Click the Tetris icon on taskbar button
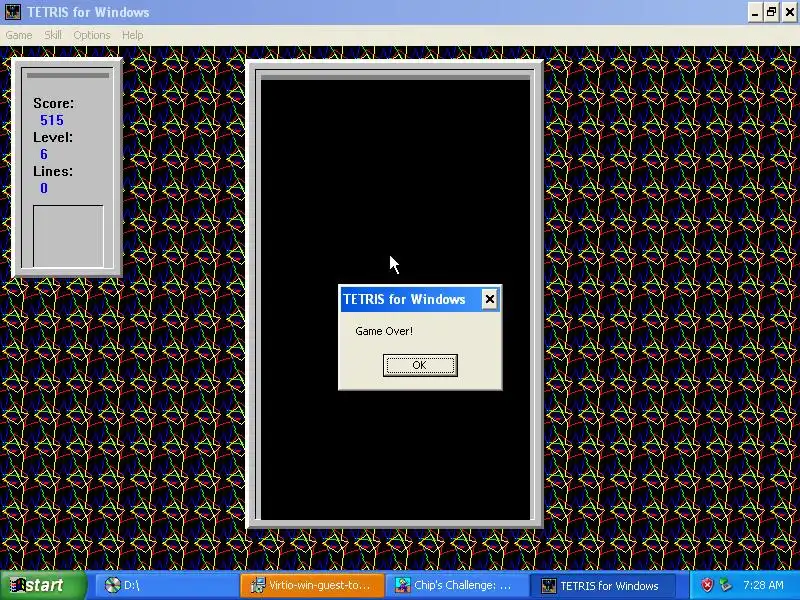This screenshot has width=800, height=600. (548, 585)
